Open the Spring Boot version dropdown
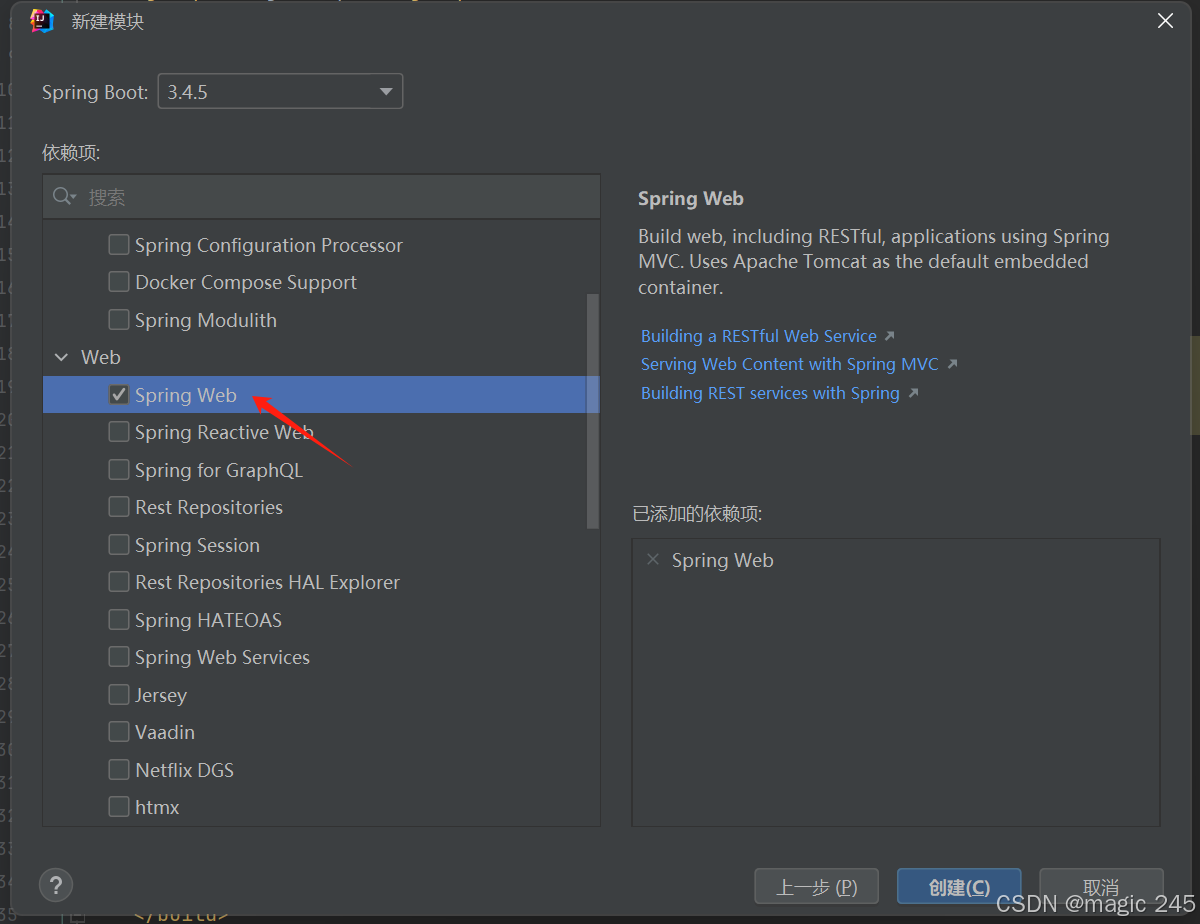Viewport: 1200px width, 924px height. point(280,92)
